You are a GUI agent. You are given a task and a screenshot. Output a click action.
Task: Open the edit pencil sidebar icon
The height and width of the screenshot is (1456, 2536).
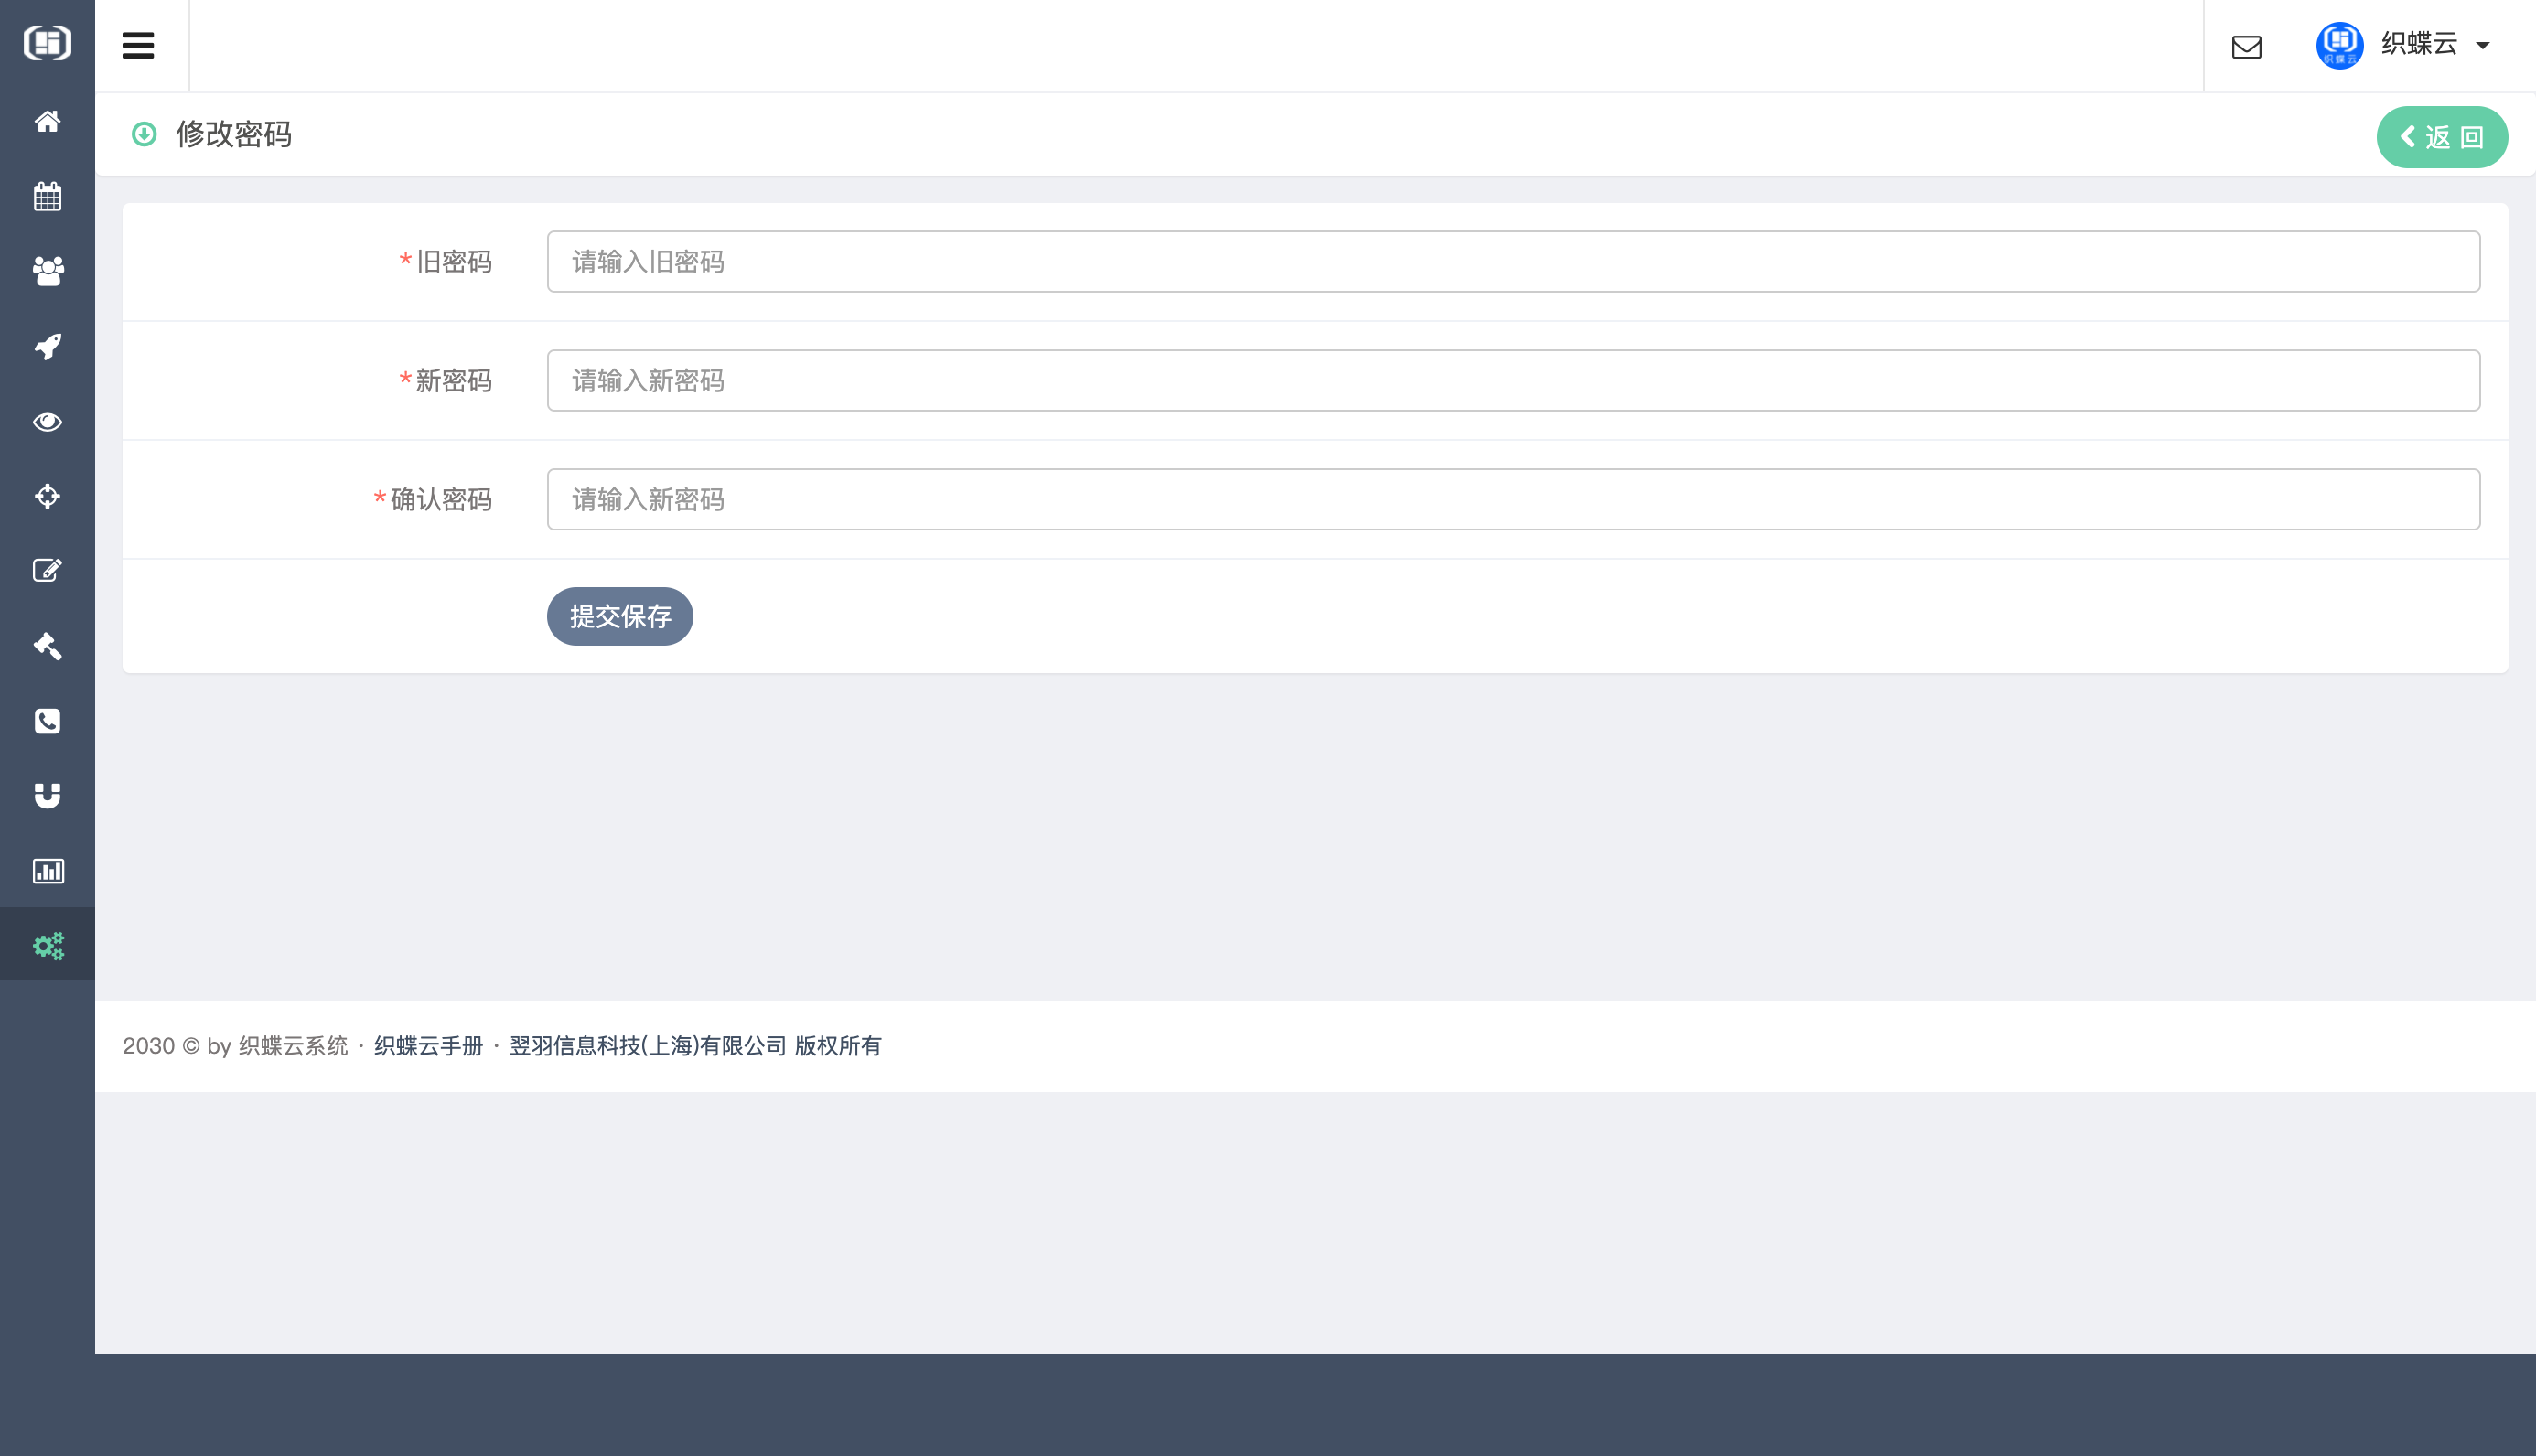point(47,571)
